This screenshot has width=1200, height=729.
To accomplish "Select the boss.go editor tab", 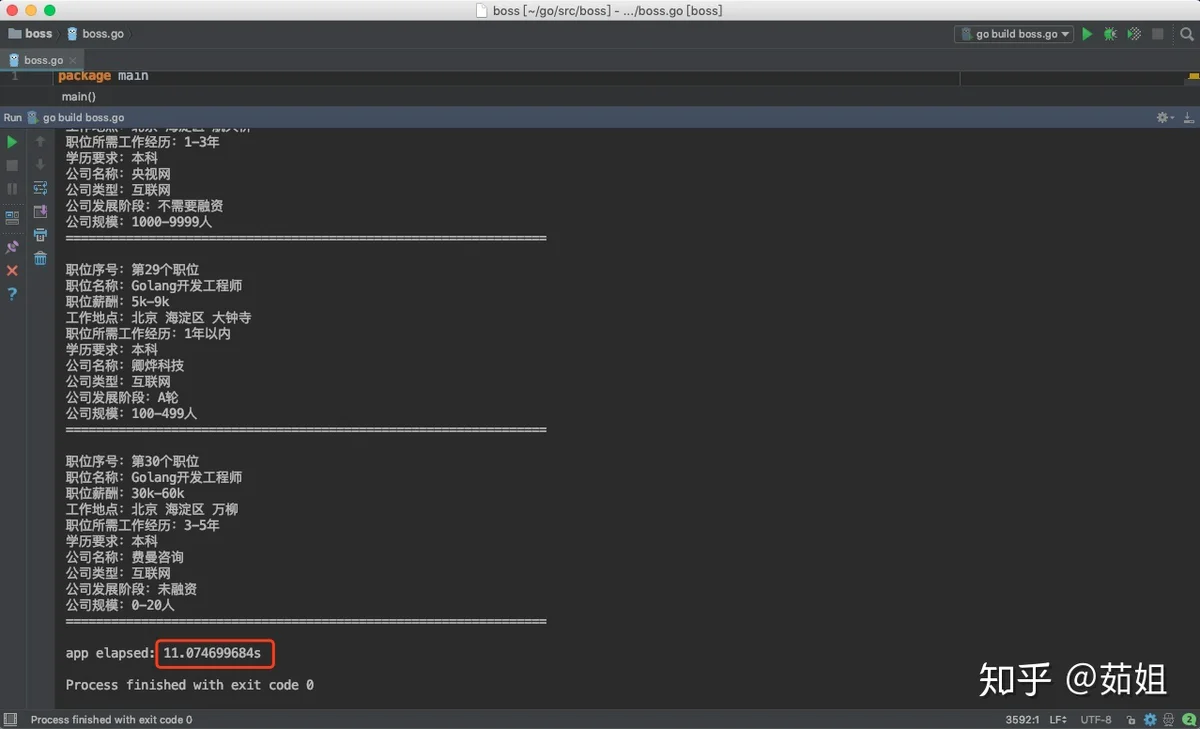I will coord(43,60).
